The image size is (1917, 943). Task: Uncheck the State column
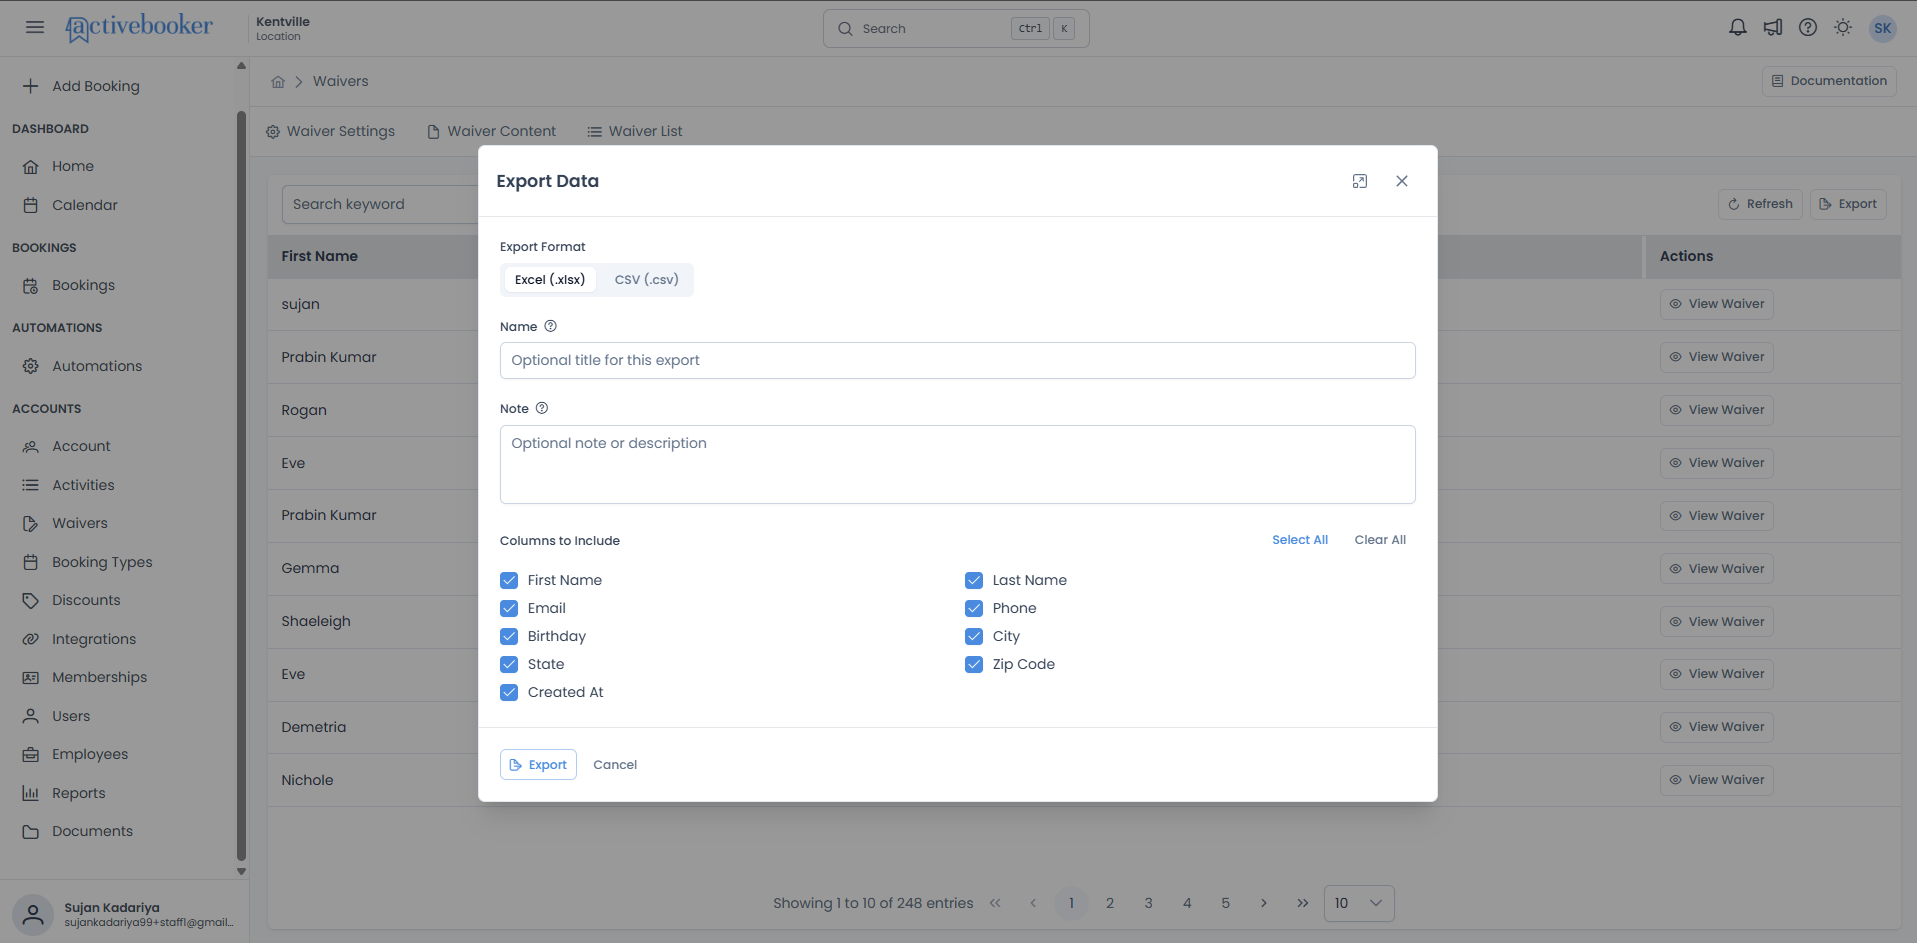(509, 664)
